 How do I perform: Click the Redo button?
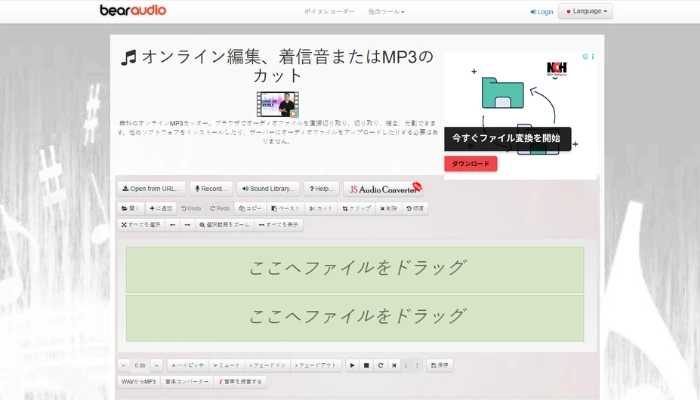pos(220,208)
